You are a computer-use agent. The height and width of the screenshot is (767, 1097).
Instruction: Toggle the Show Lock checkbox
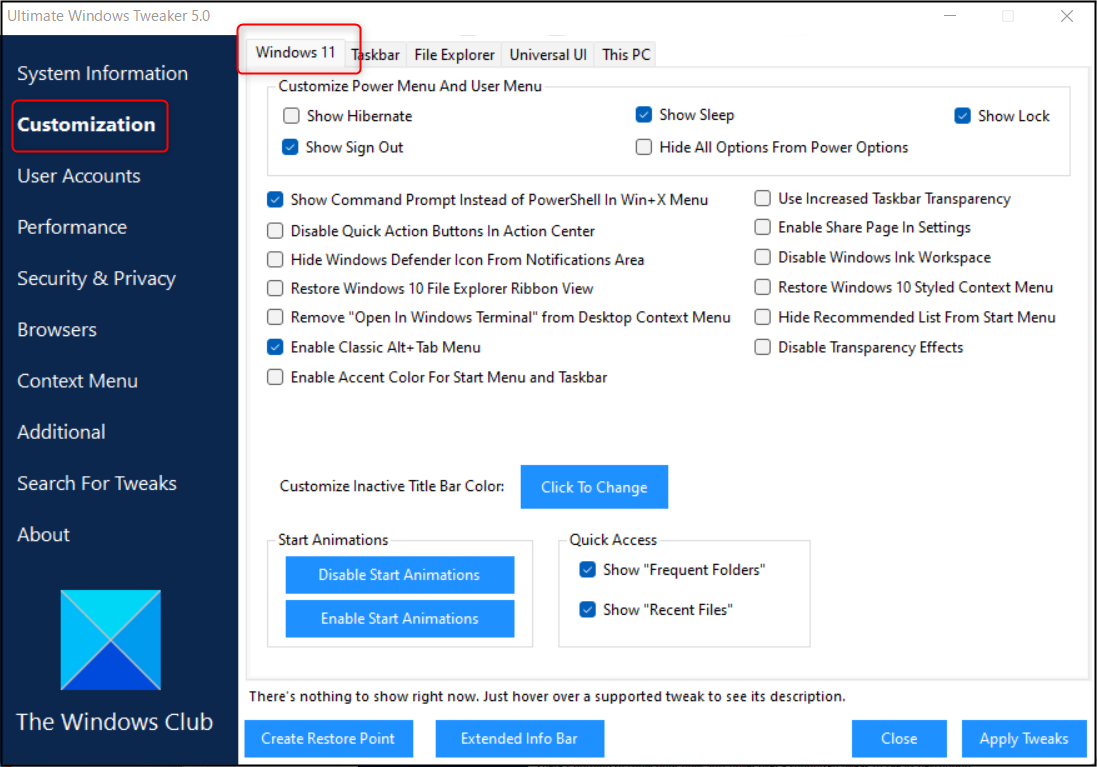[x=963, y=115]
